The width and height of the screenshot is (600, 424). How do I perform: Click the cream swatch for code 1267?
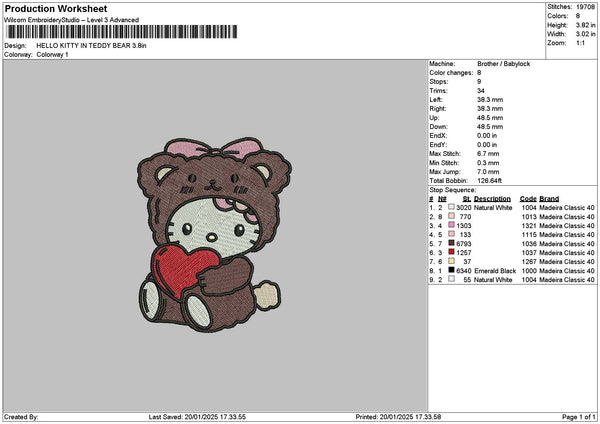[x=452, y=261]
